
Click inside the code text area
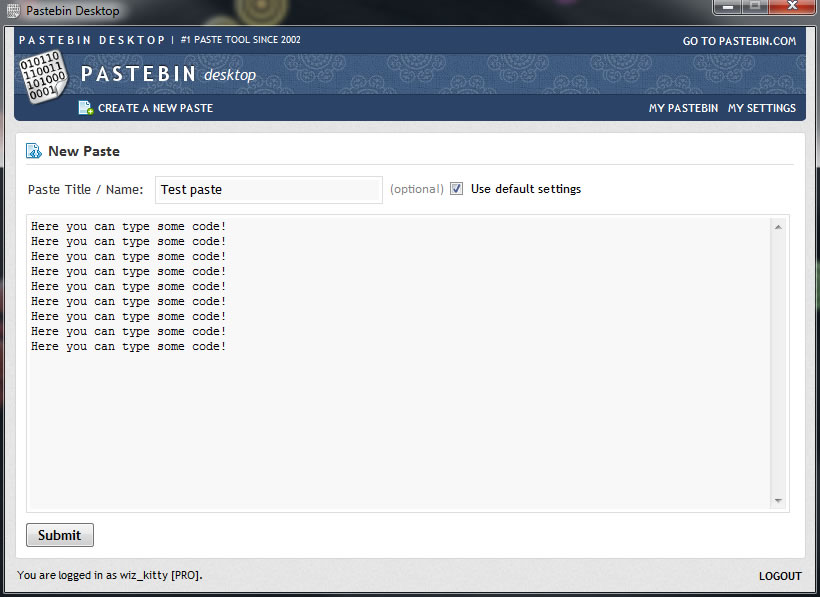point(398,363)
